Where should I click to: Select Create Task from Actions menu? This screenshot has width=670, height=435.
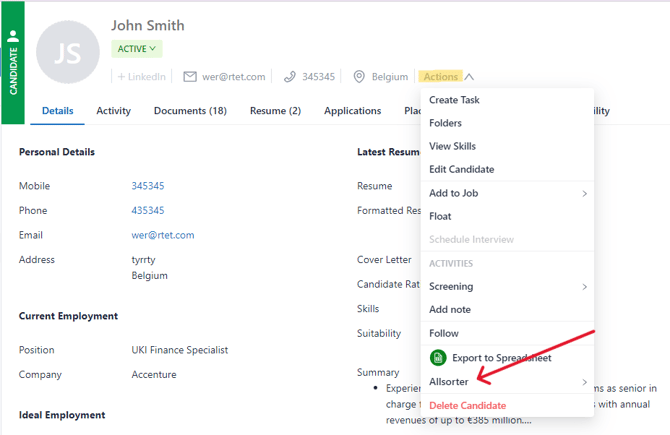[x=455, y=100]
